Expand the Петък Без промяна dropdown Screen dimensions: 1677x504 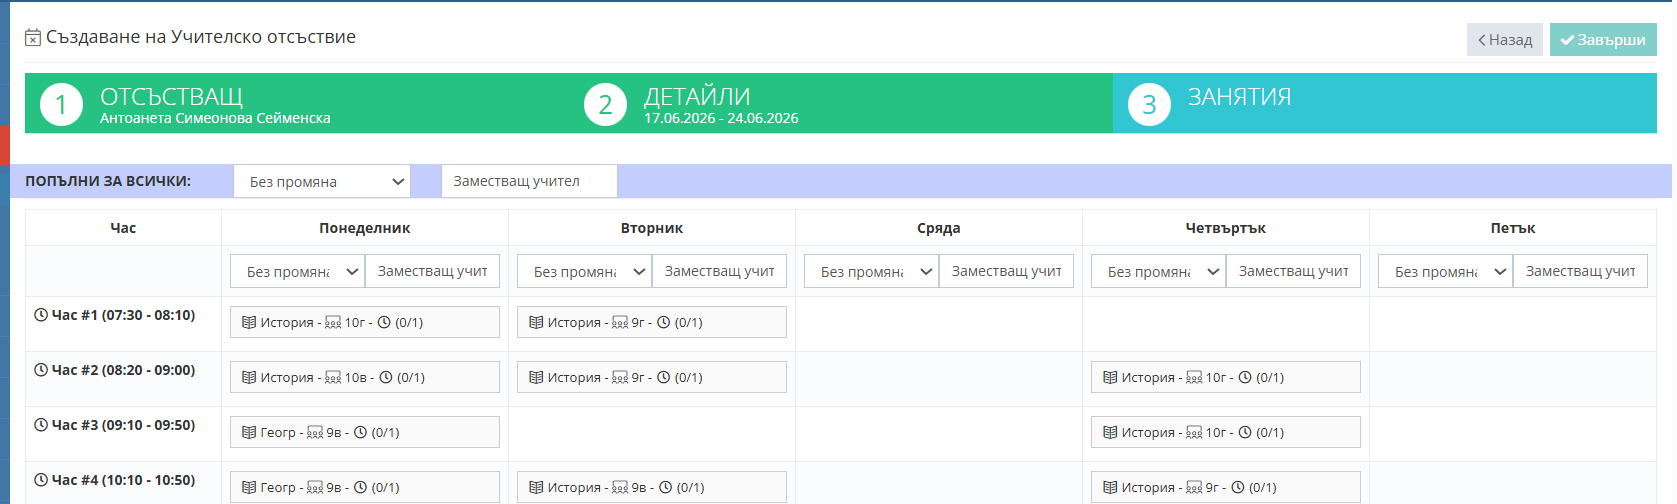(x=1446, y=271)
